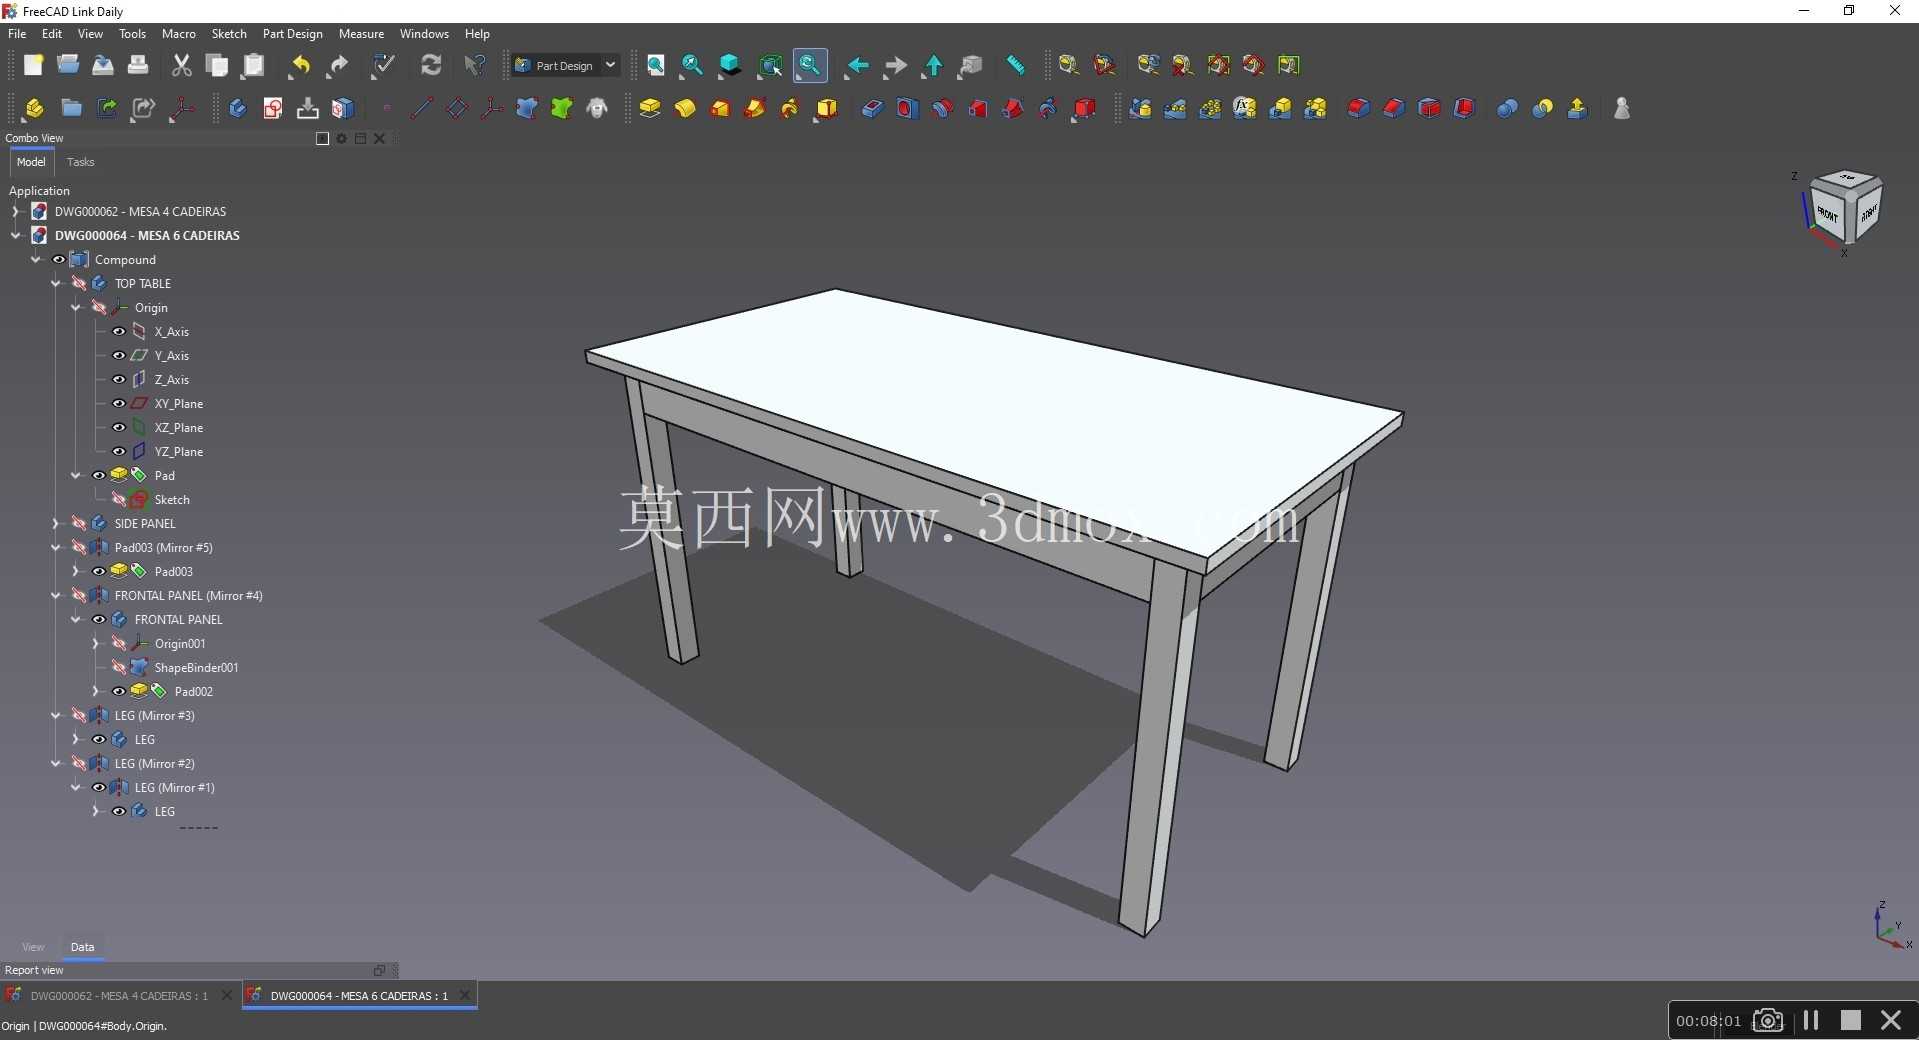
Task: Fit all content with the zoom-fit icon
Action: [655, 66]
